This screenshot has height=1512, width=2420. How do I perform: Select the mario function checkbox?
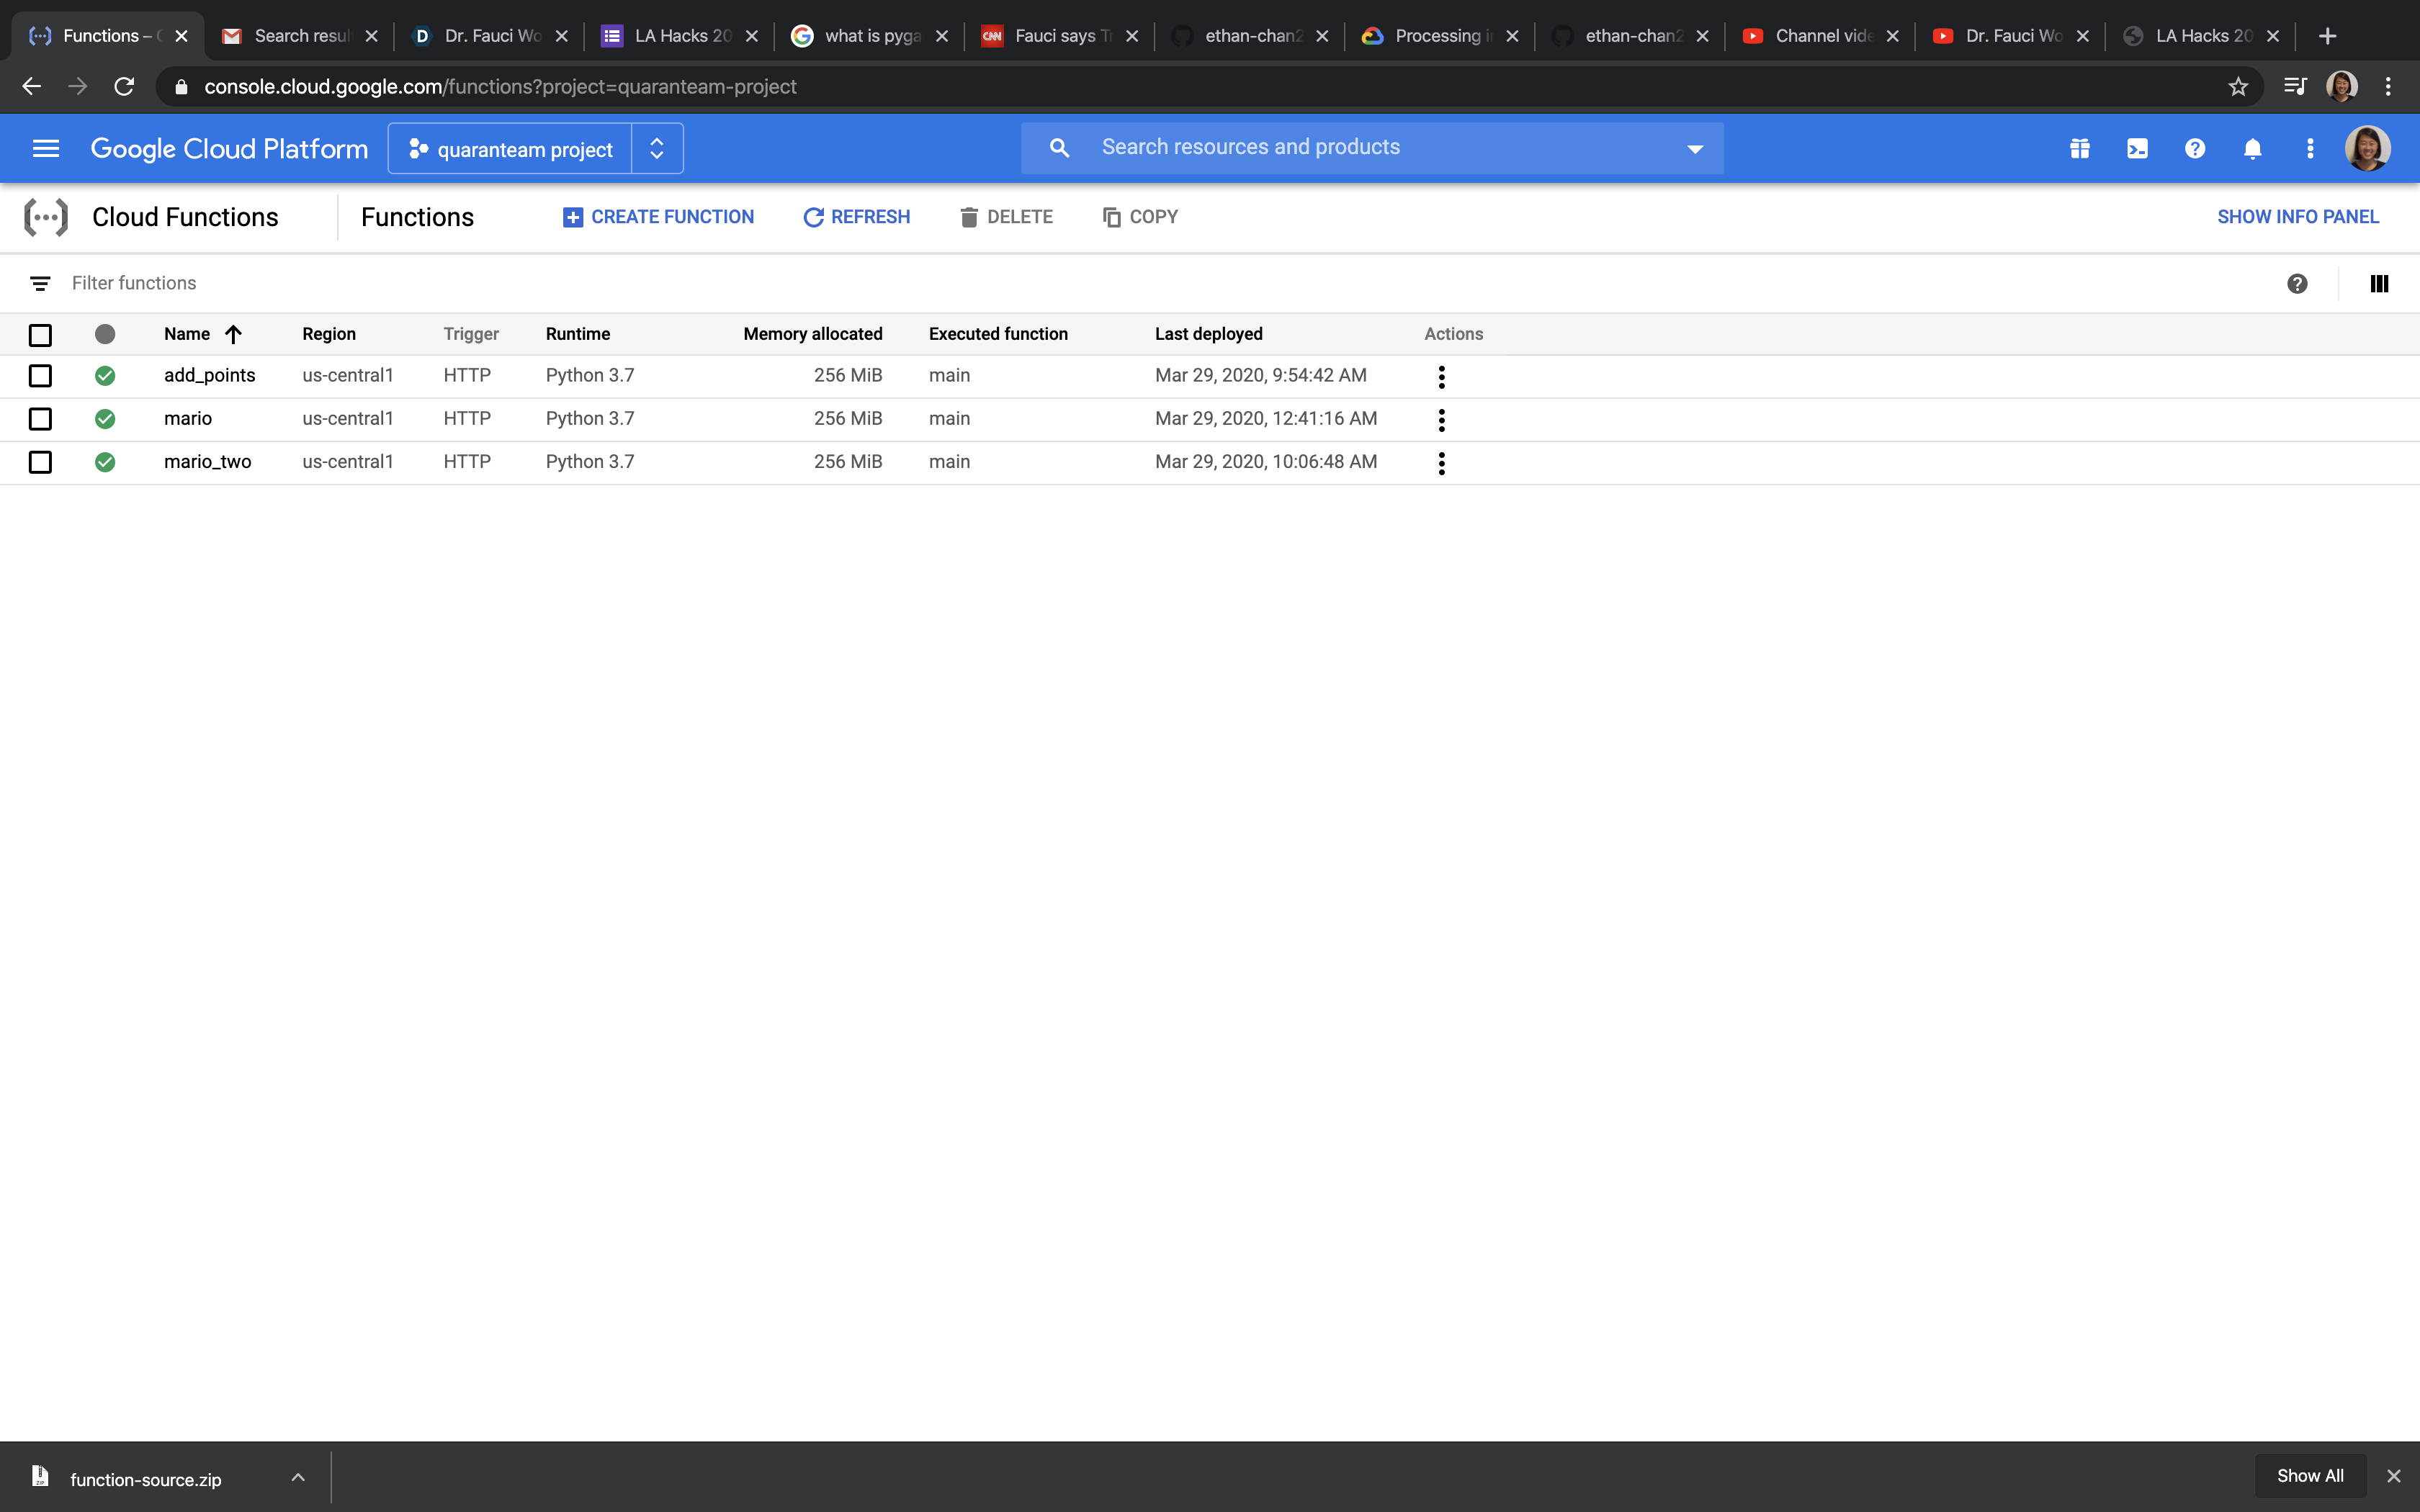point(40,419)
